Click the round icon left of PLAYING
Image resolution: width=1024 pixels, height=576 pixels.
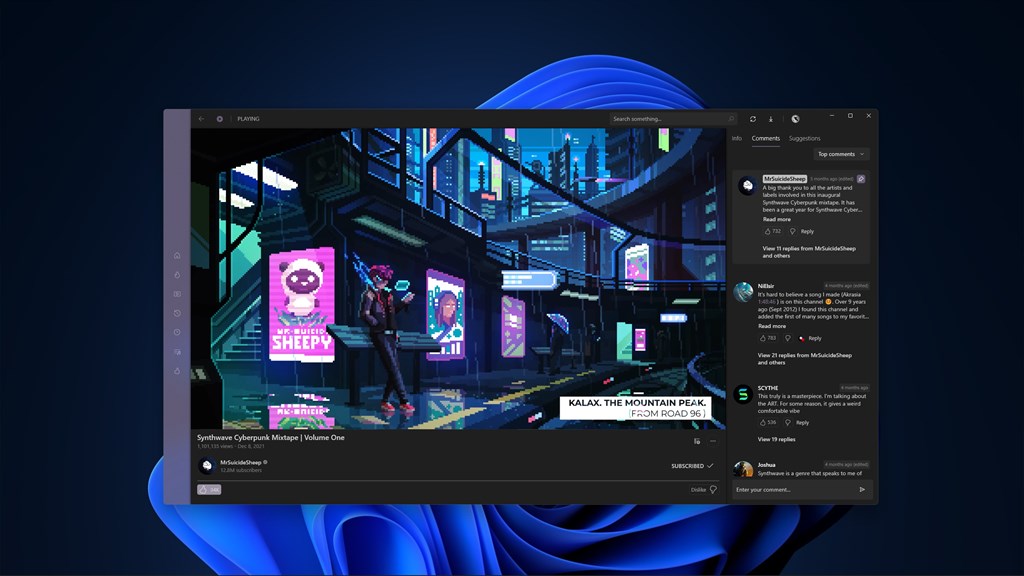coord(219,119)
